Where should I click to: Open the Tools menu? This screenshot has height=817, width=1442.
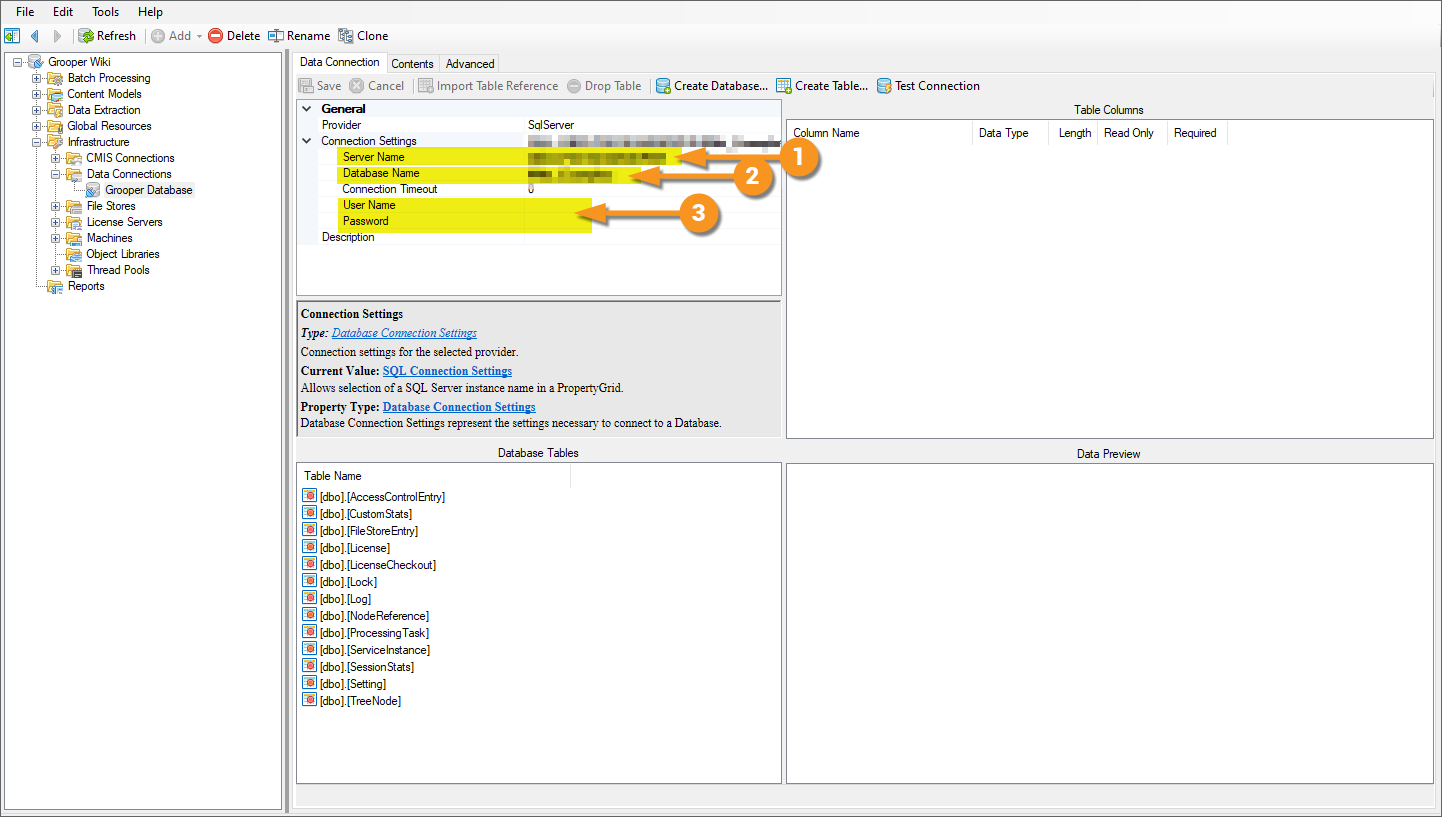coord(105,12)
